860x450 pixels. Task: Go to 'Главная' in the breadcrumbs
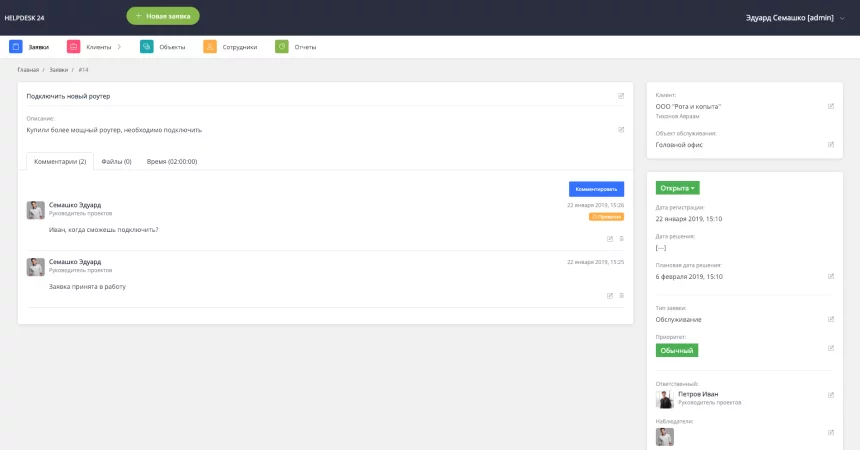coord(28,70)
